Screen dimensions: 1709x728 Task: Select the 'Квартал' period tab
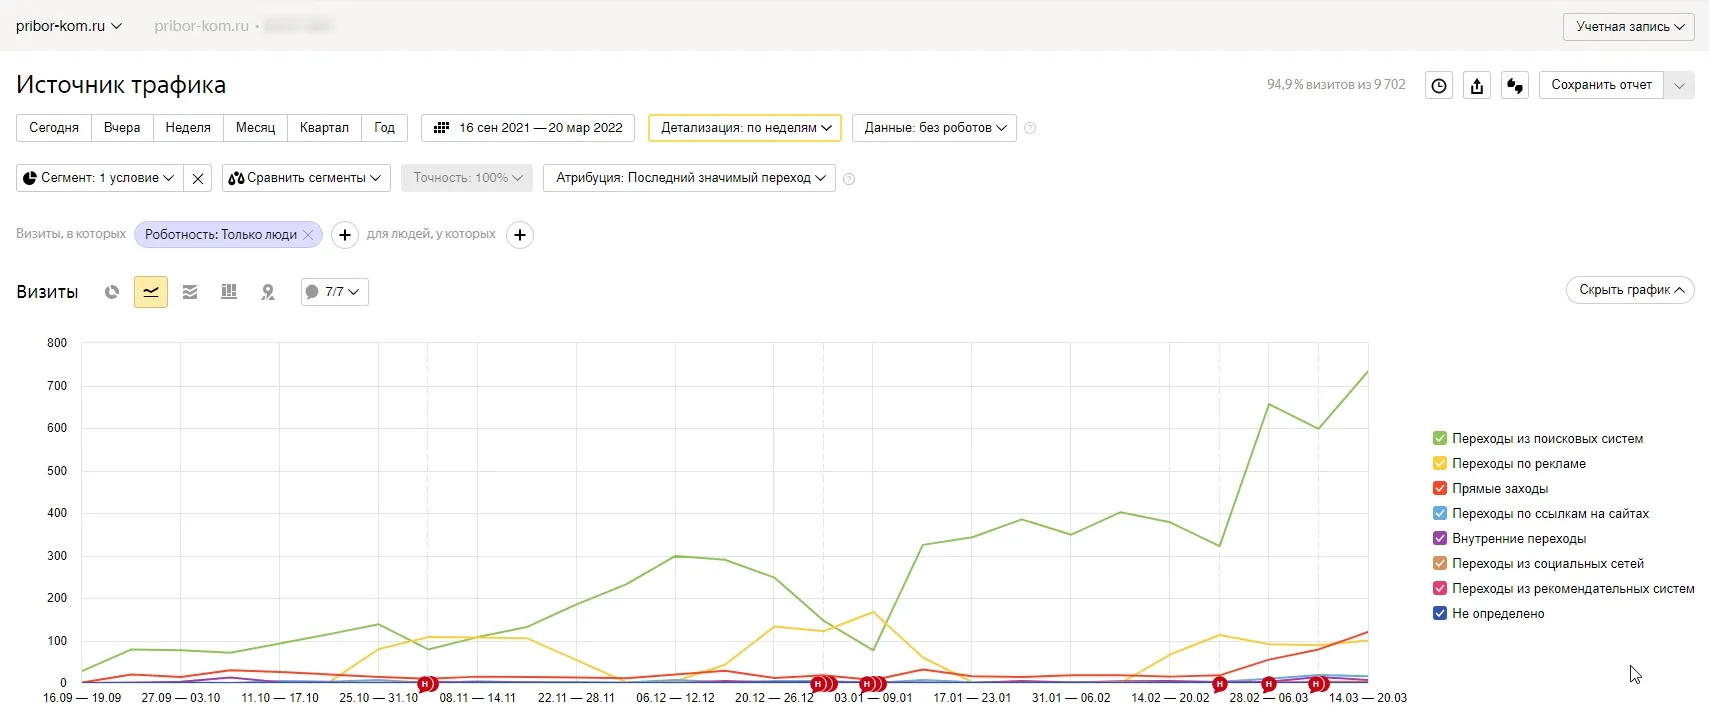(324, 128)
